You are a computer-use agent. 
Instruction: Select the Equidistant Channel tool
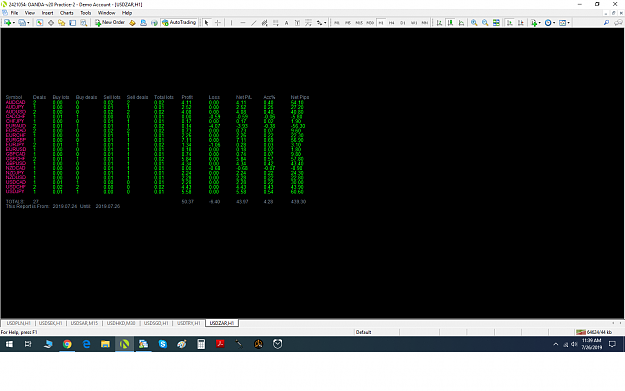264,23
